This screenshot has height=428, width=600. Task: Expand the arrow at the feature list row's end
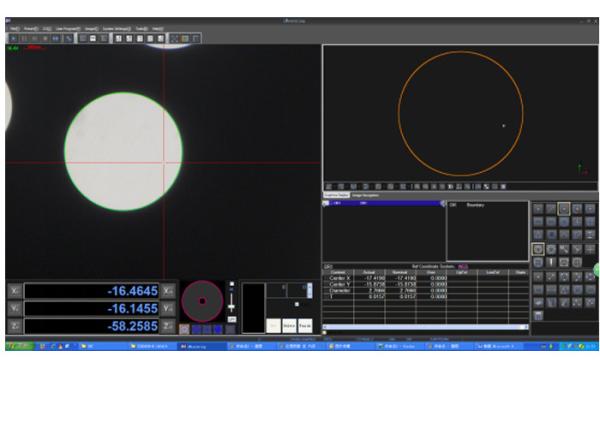coord(441,203)
